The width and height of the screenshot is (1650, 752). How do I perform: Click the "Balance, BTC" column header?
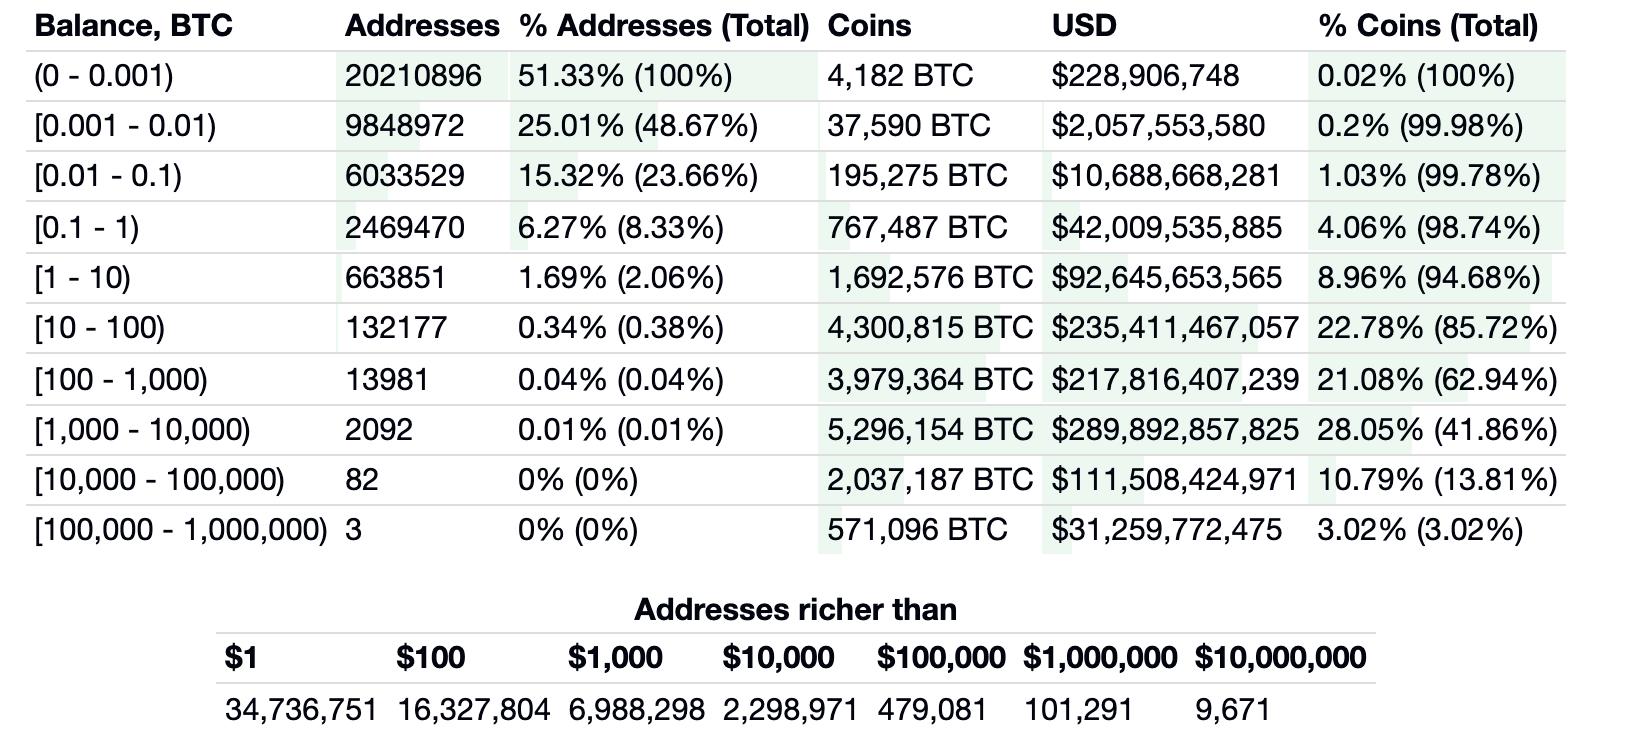[x=133, y=25]
